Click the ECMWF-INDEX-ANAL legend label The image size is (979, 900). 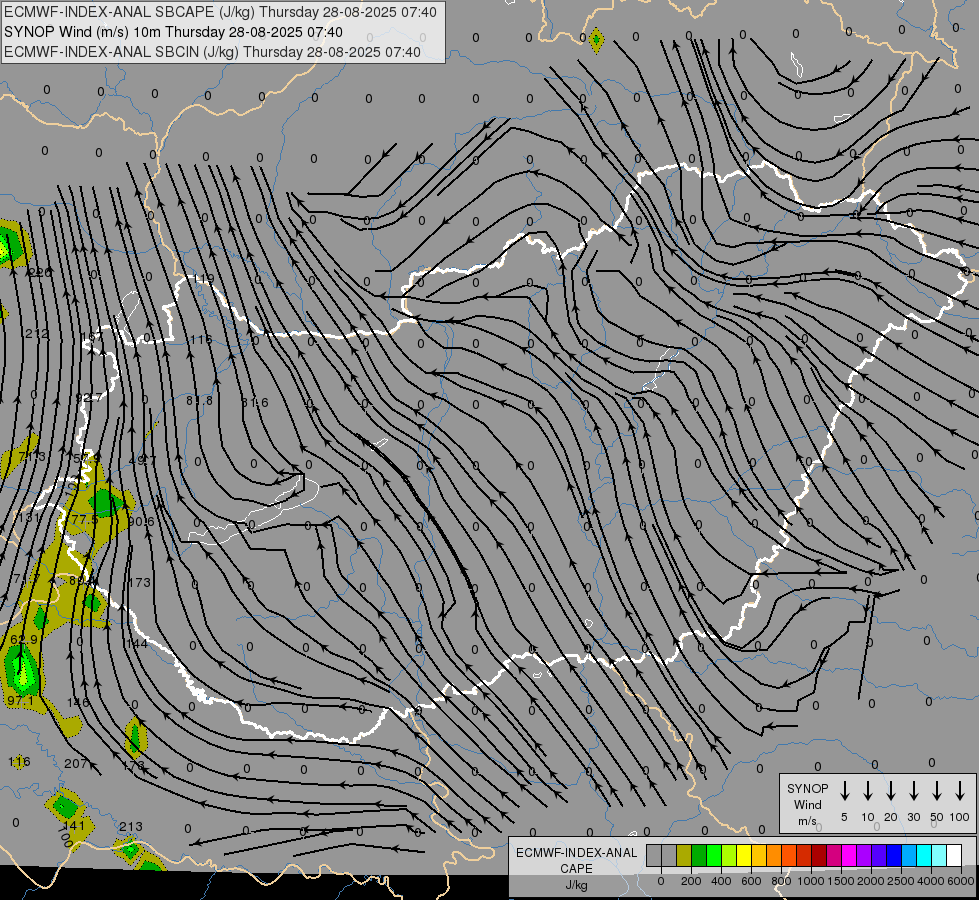(576, 853)
